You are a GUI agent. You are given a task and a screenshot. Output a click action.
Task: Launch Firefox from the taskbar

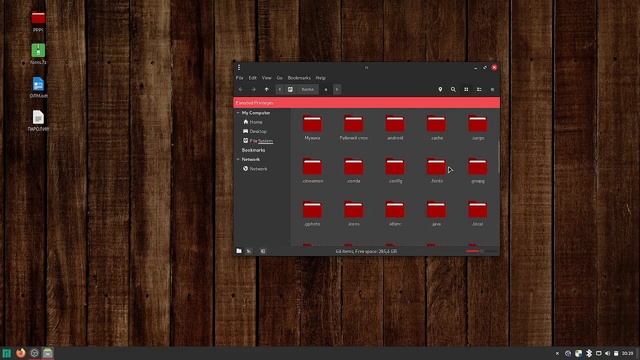point(21,353)
